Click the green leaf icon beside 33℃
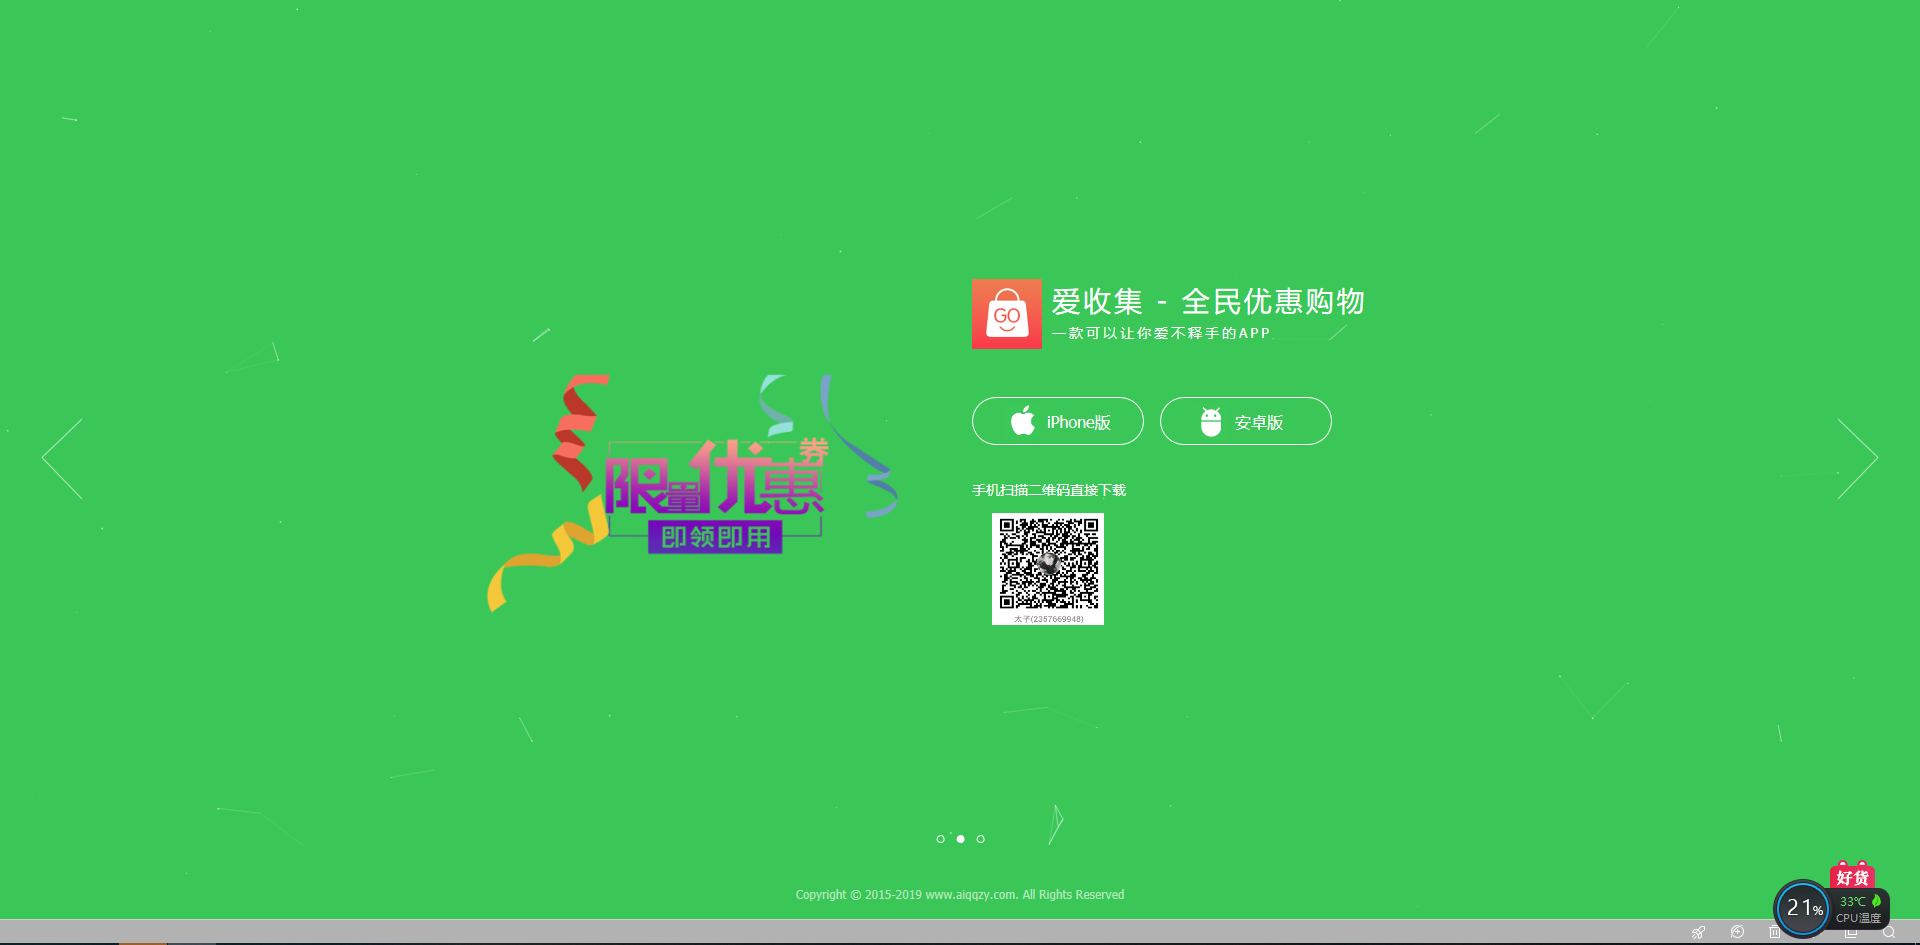 1876,901
